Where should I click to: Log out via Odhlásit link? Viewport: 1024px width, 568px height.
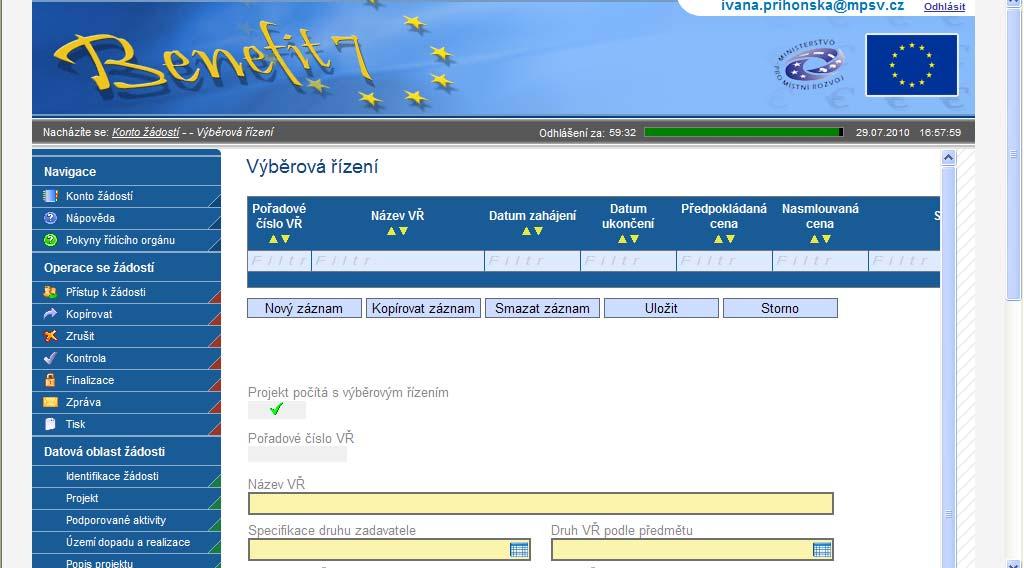pyautogui.click(x=944, y=7)
